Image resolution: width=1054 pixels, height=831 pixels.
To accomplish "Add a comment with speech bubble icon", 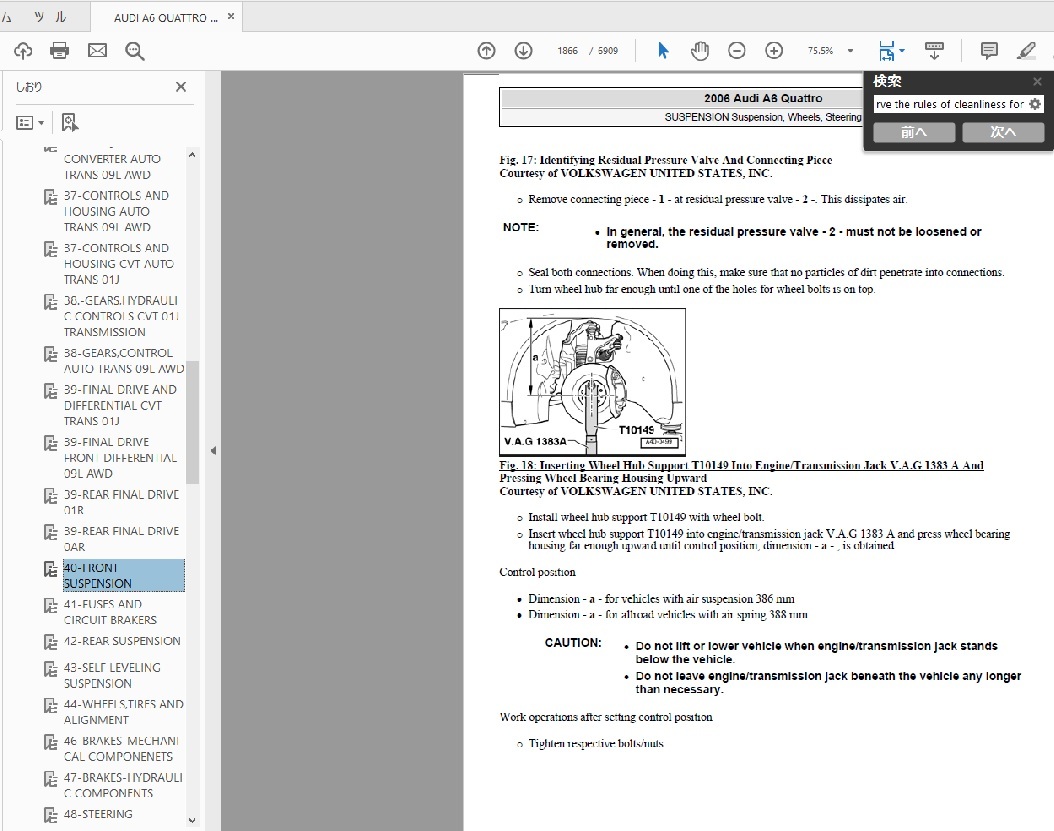I will pyautogui.click(x=989, y=50).
